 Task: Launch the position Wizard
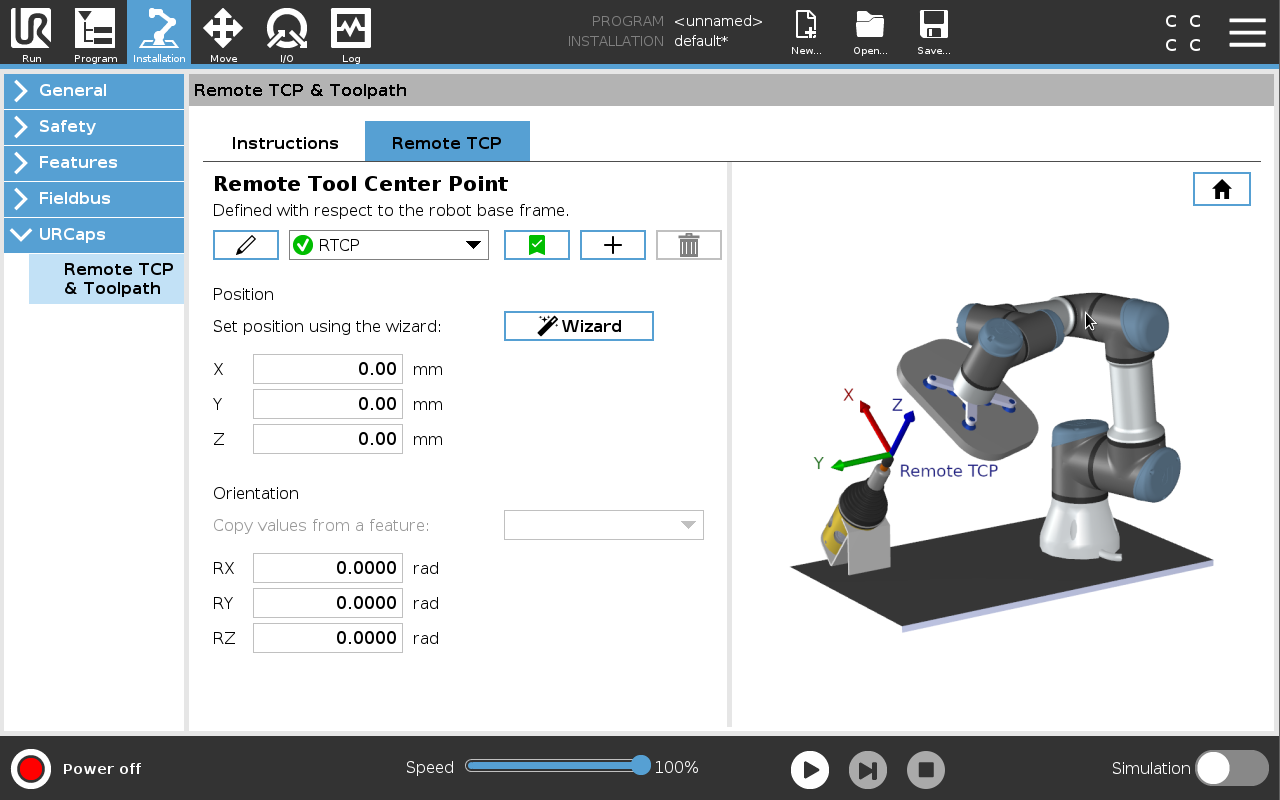click(579, 326)
